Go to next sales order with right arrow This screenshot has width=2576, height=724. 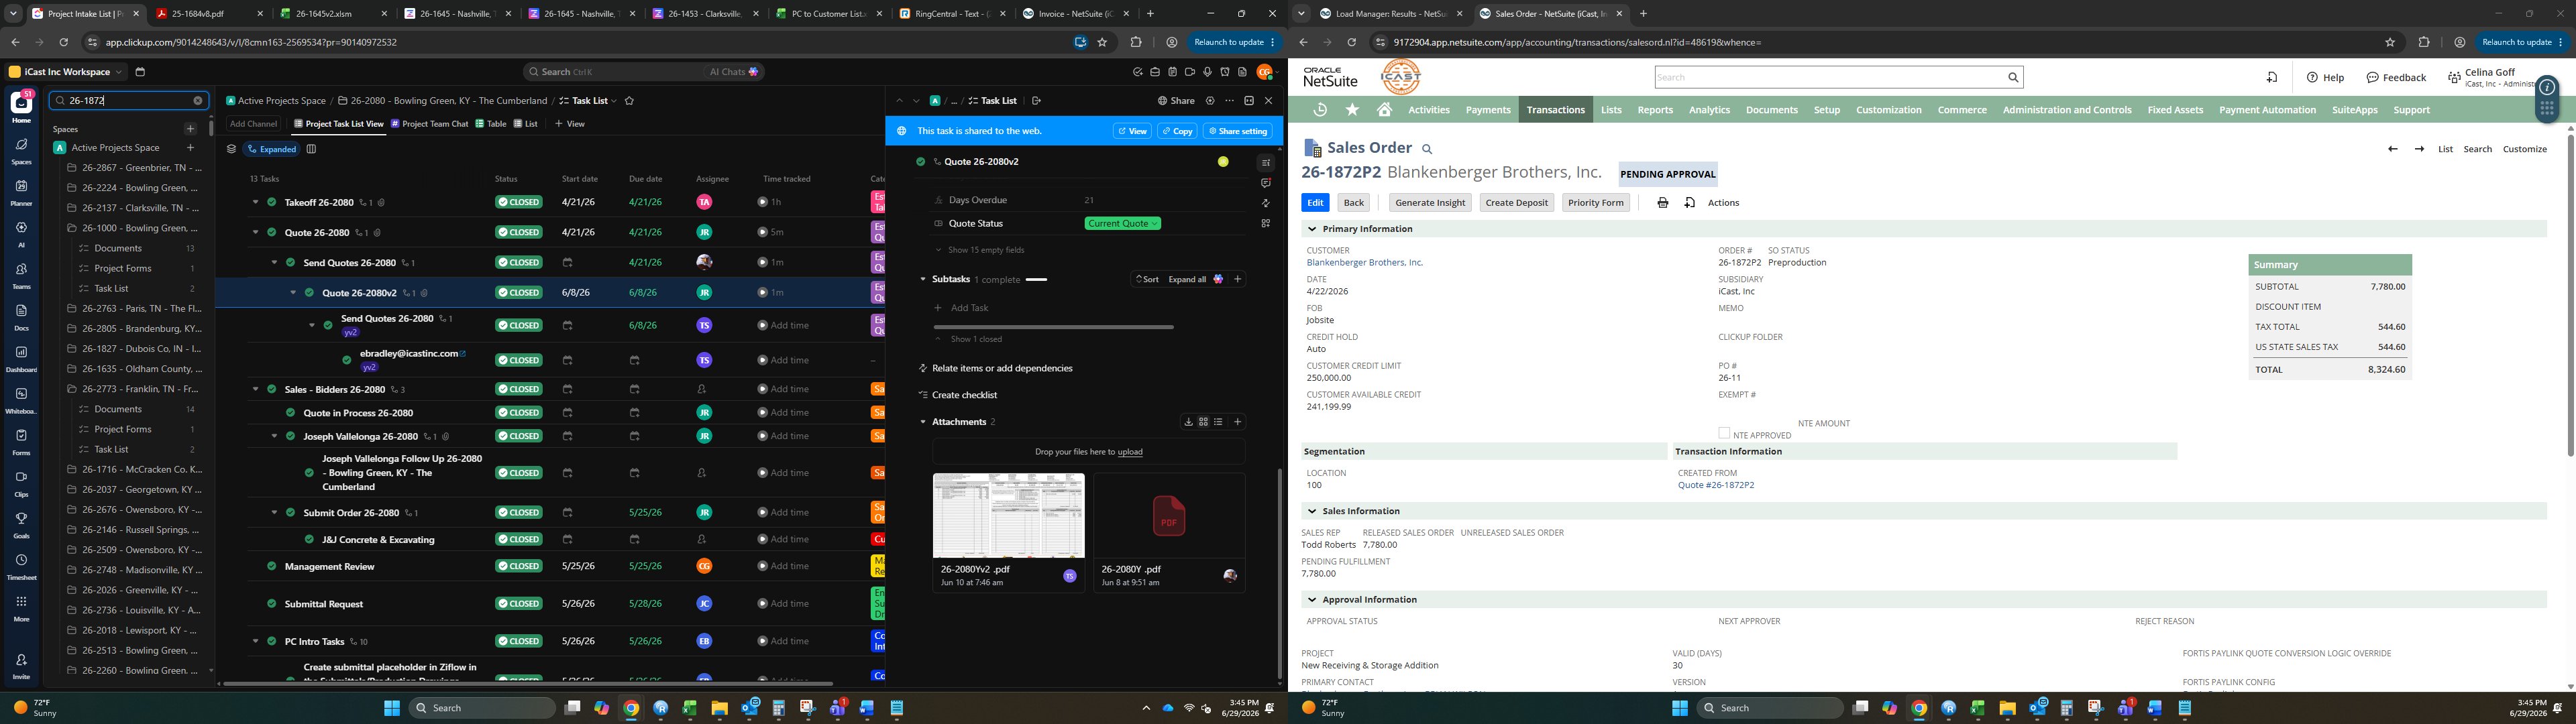pos(2418,149)
